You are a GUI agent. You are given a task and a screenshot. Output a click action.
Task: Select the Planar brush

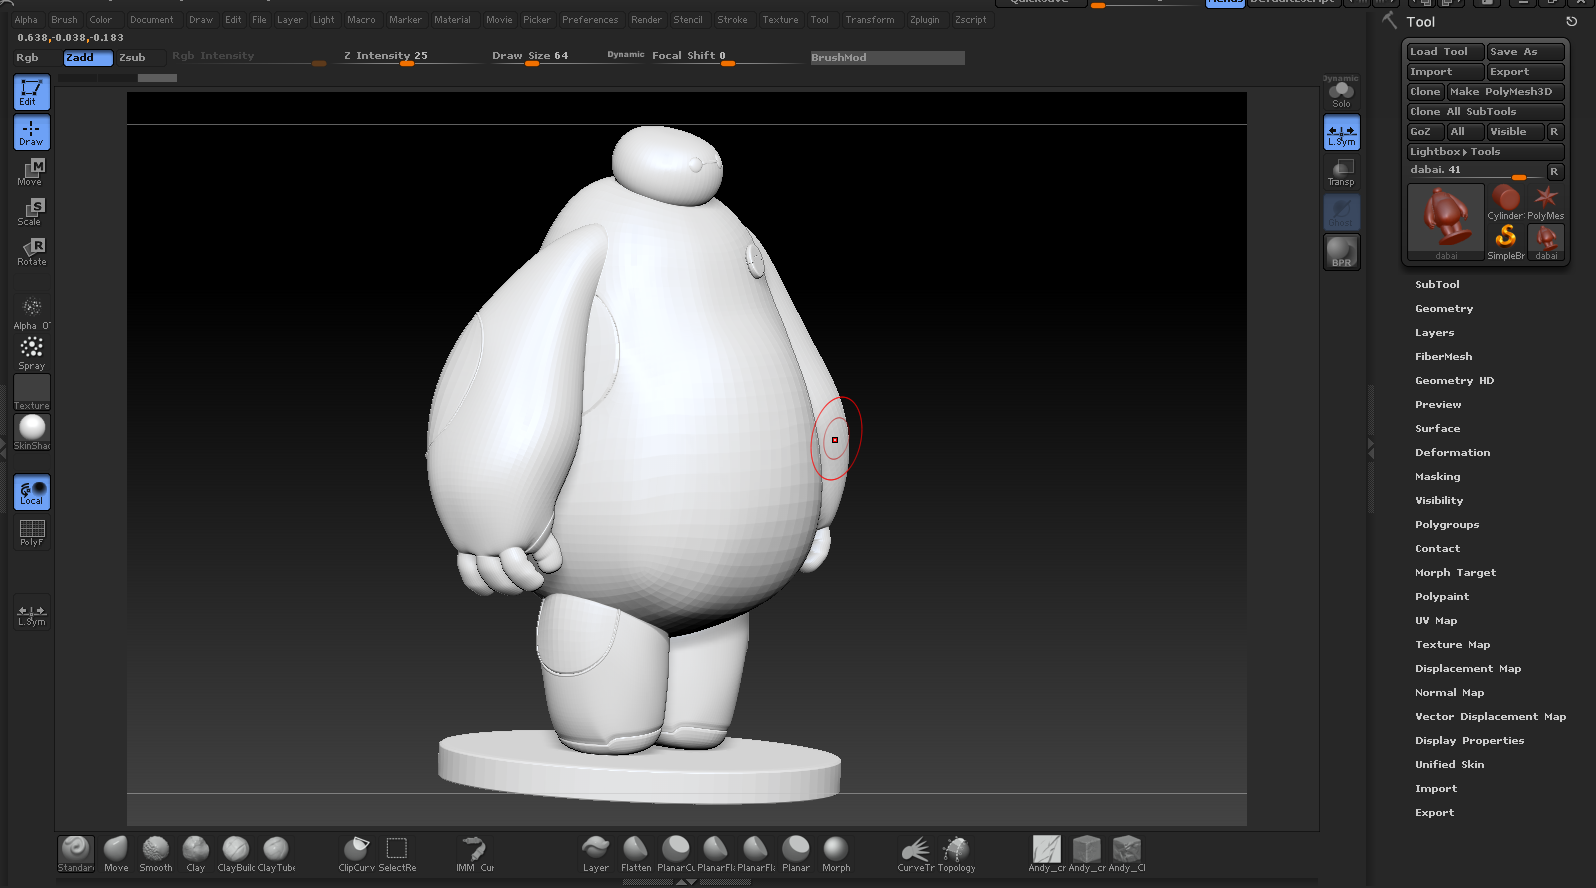pos(796,854)
